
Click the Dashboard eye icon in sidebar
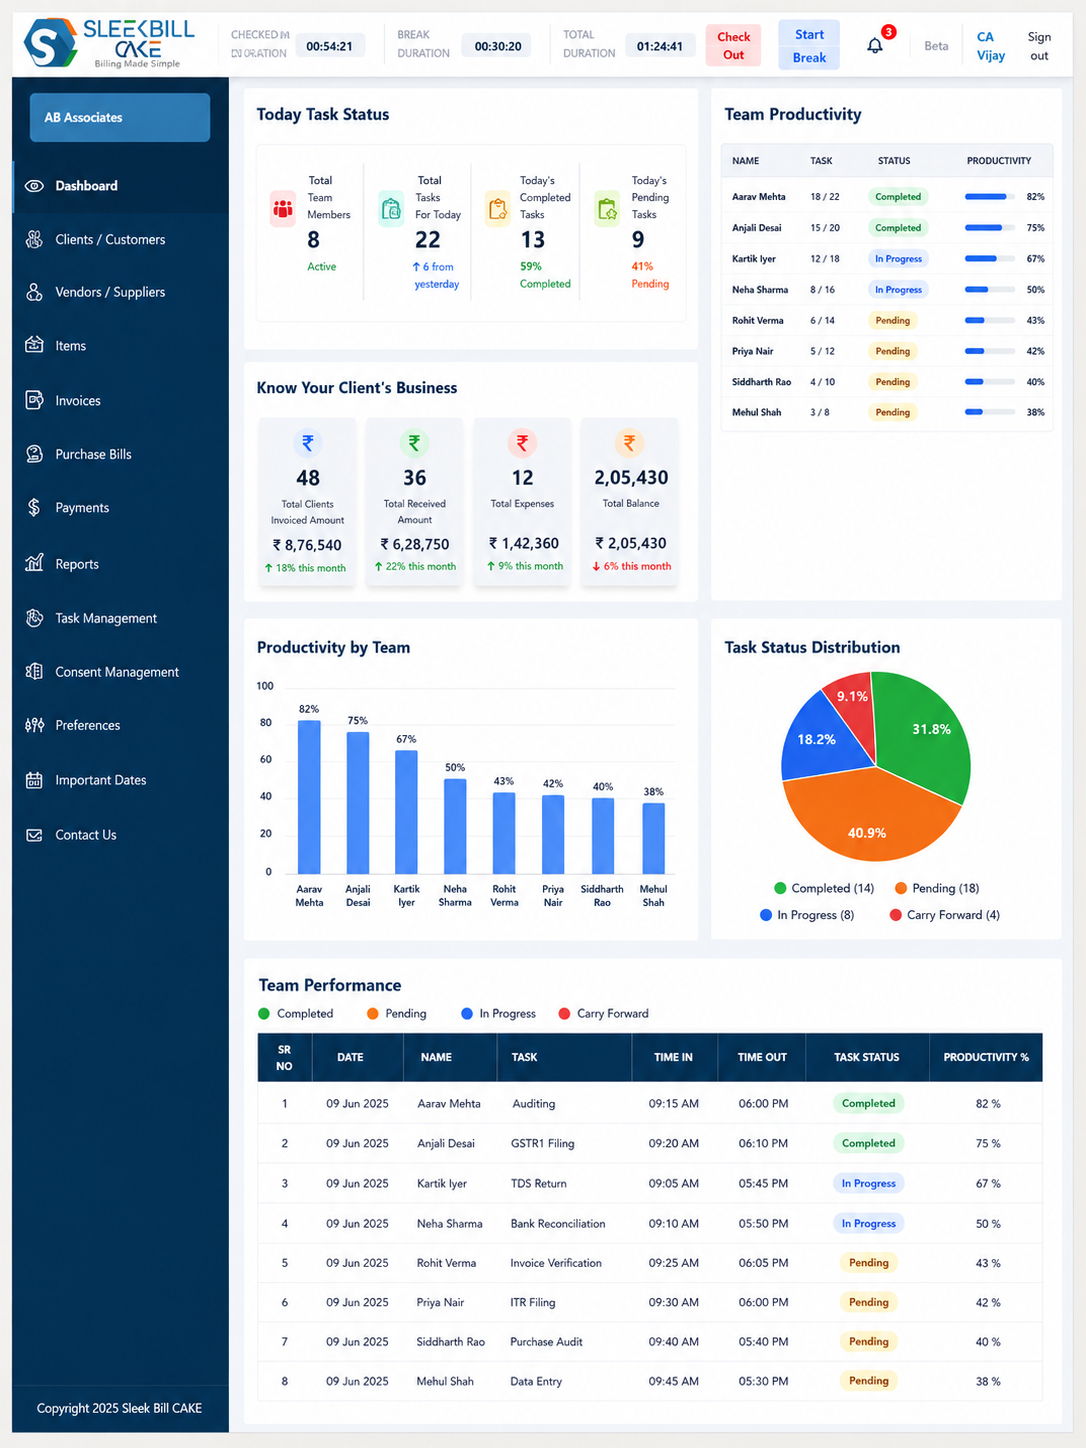[x=34, y=186]
